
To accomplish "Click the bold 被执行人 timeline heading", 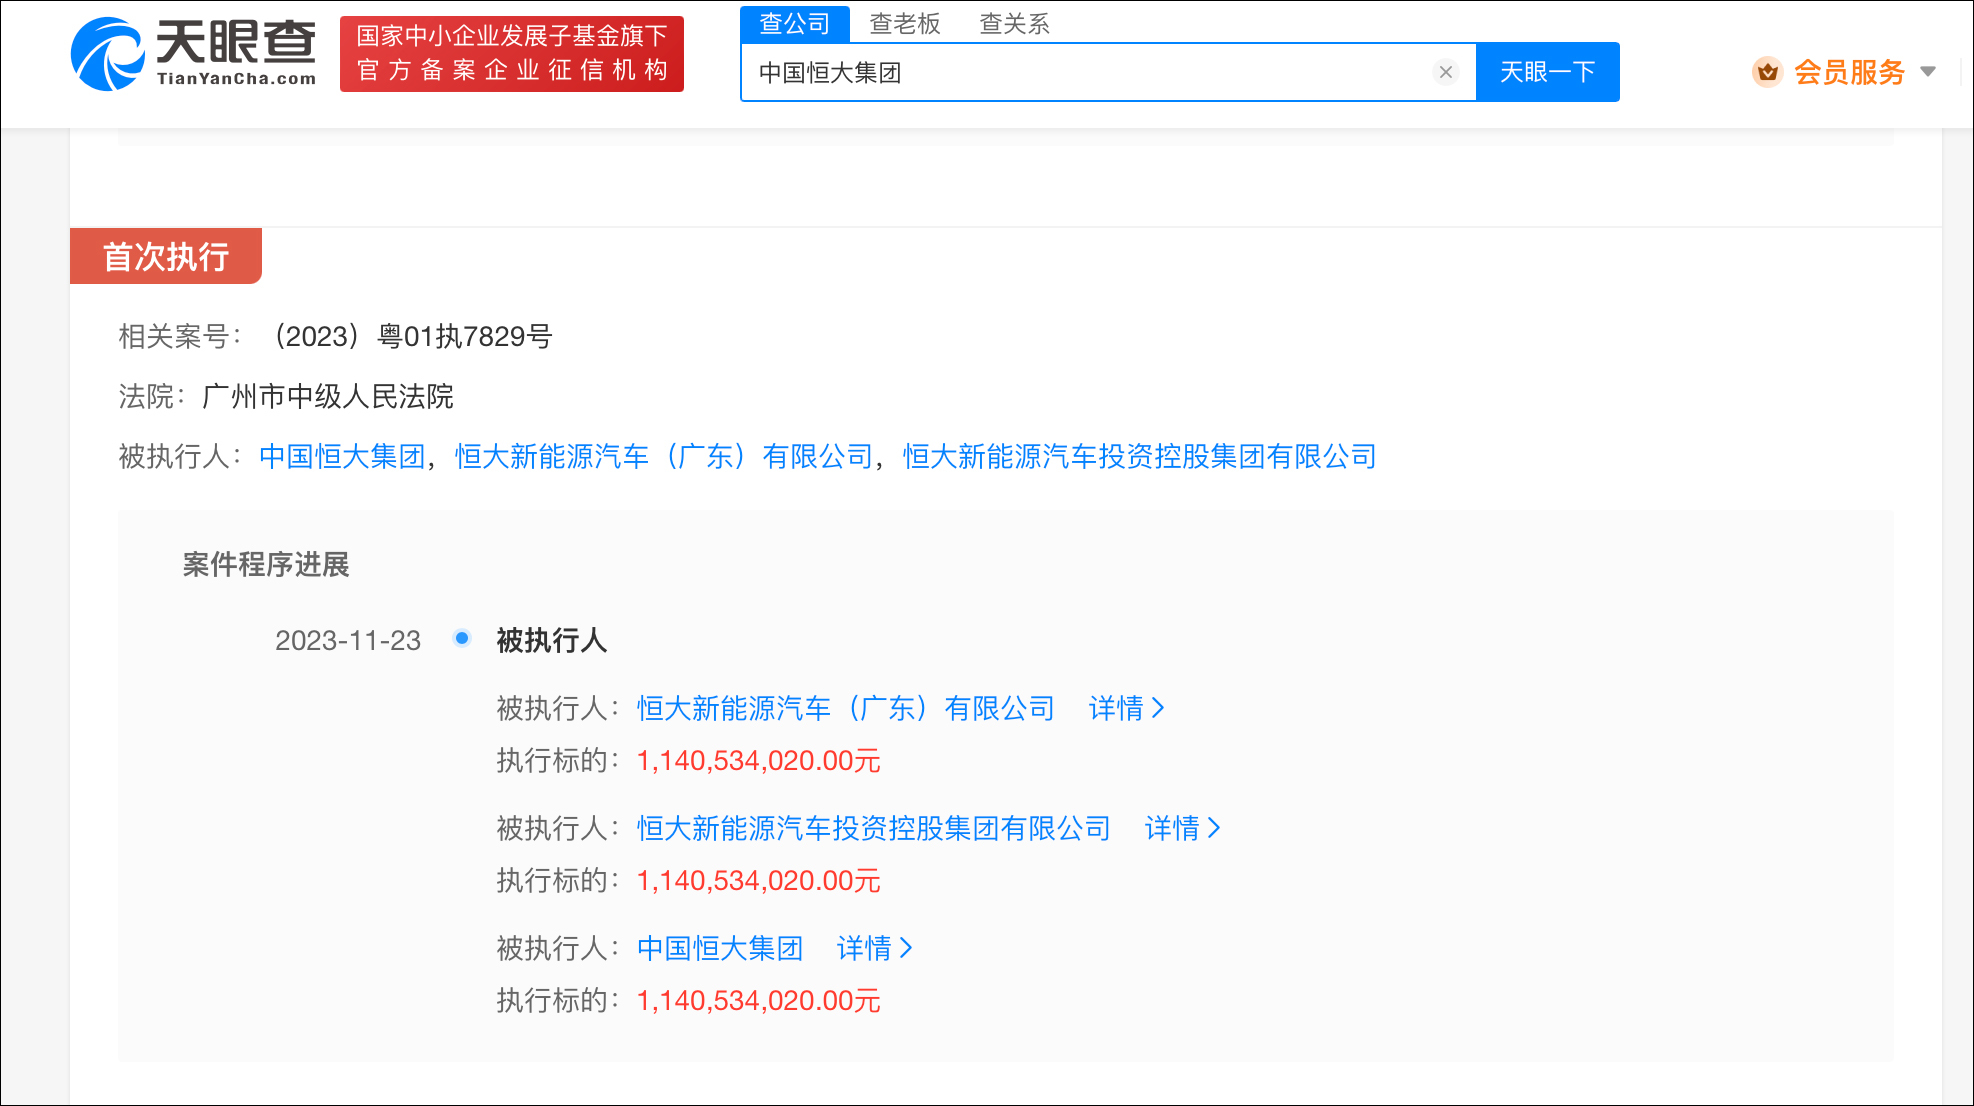I will 552,641.
